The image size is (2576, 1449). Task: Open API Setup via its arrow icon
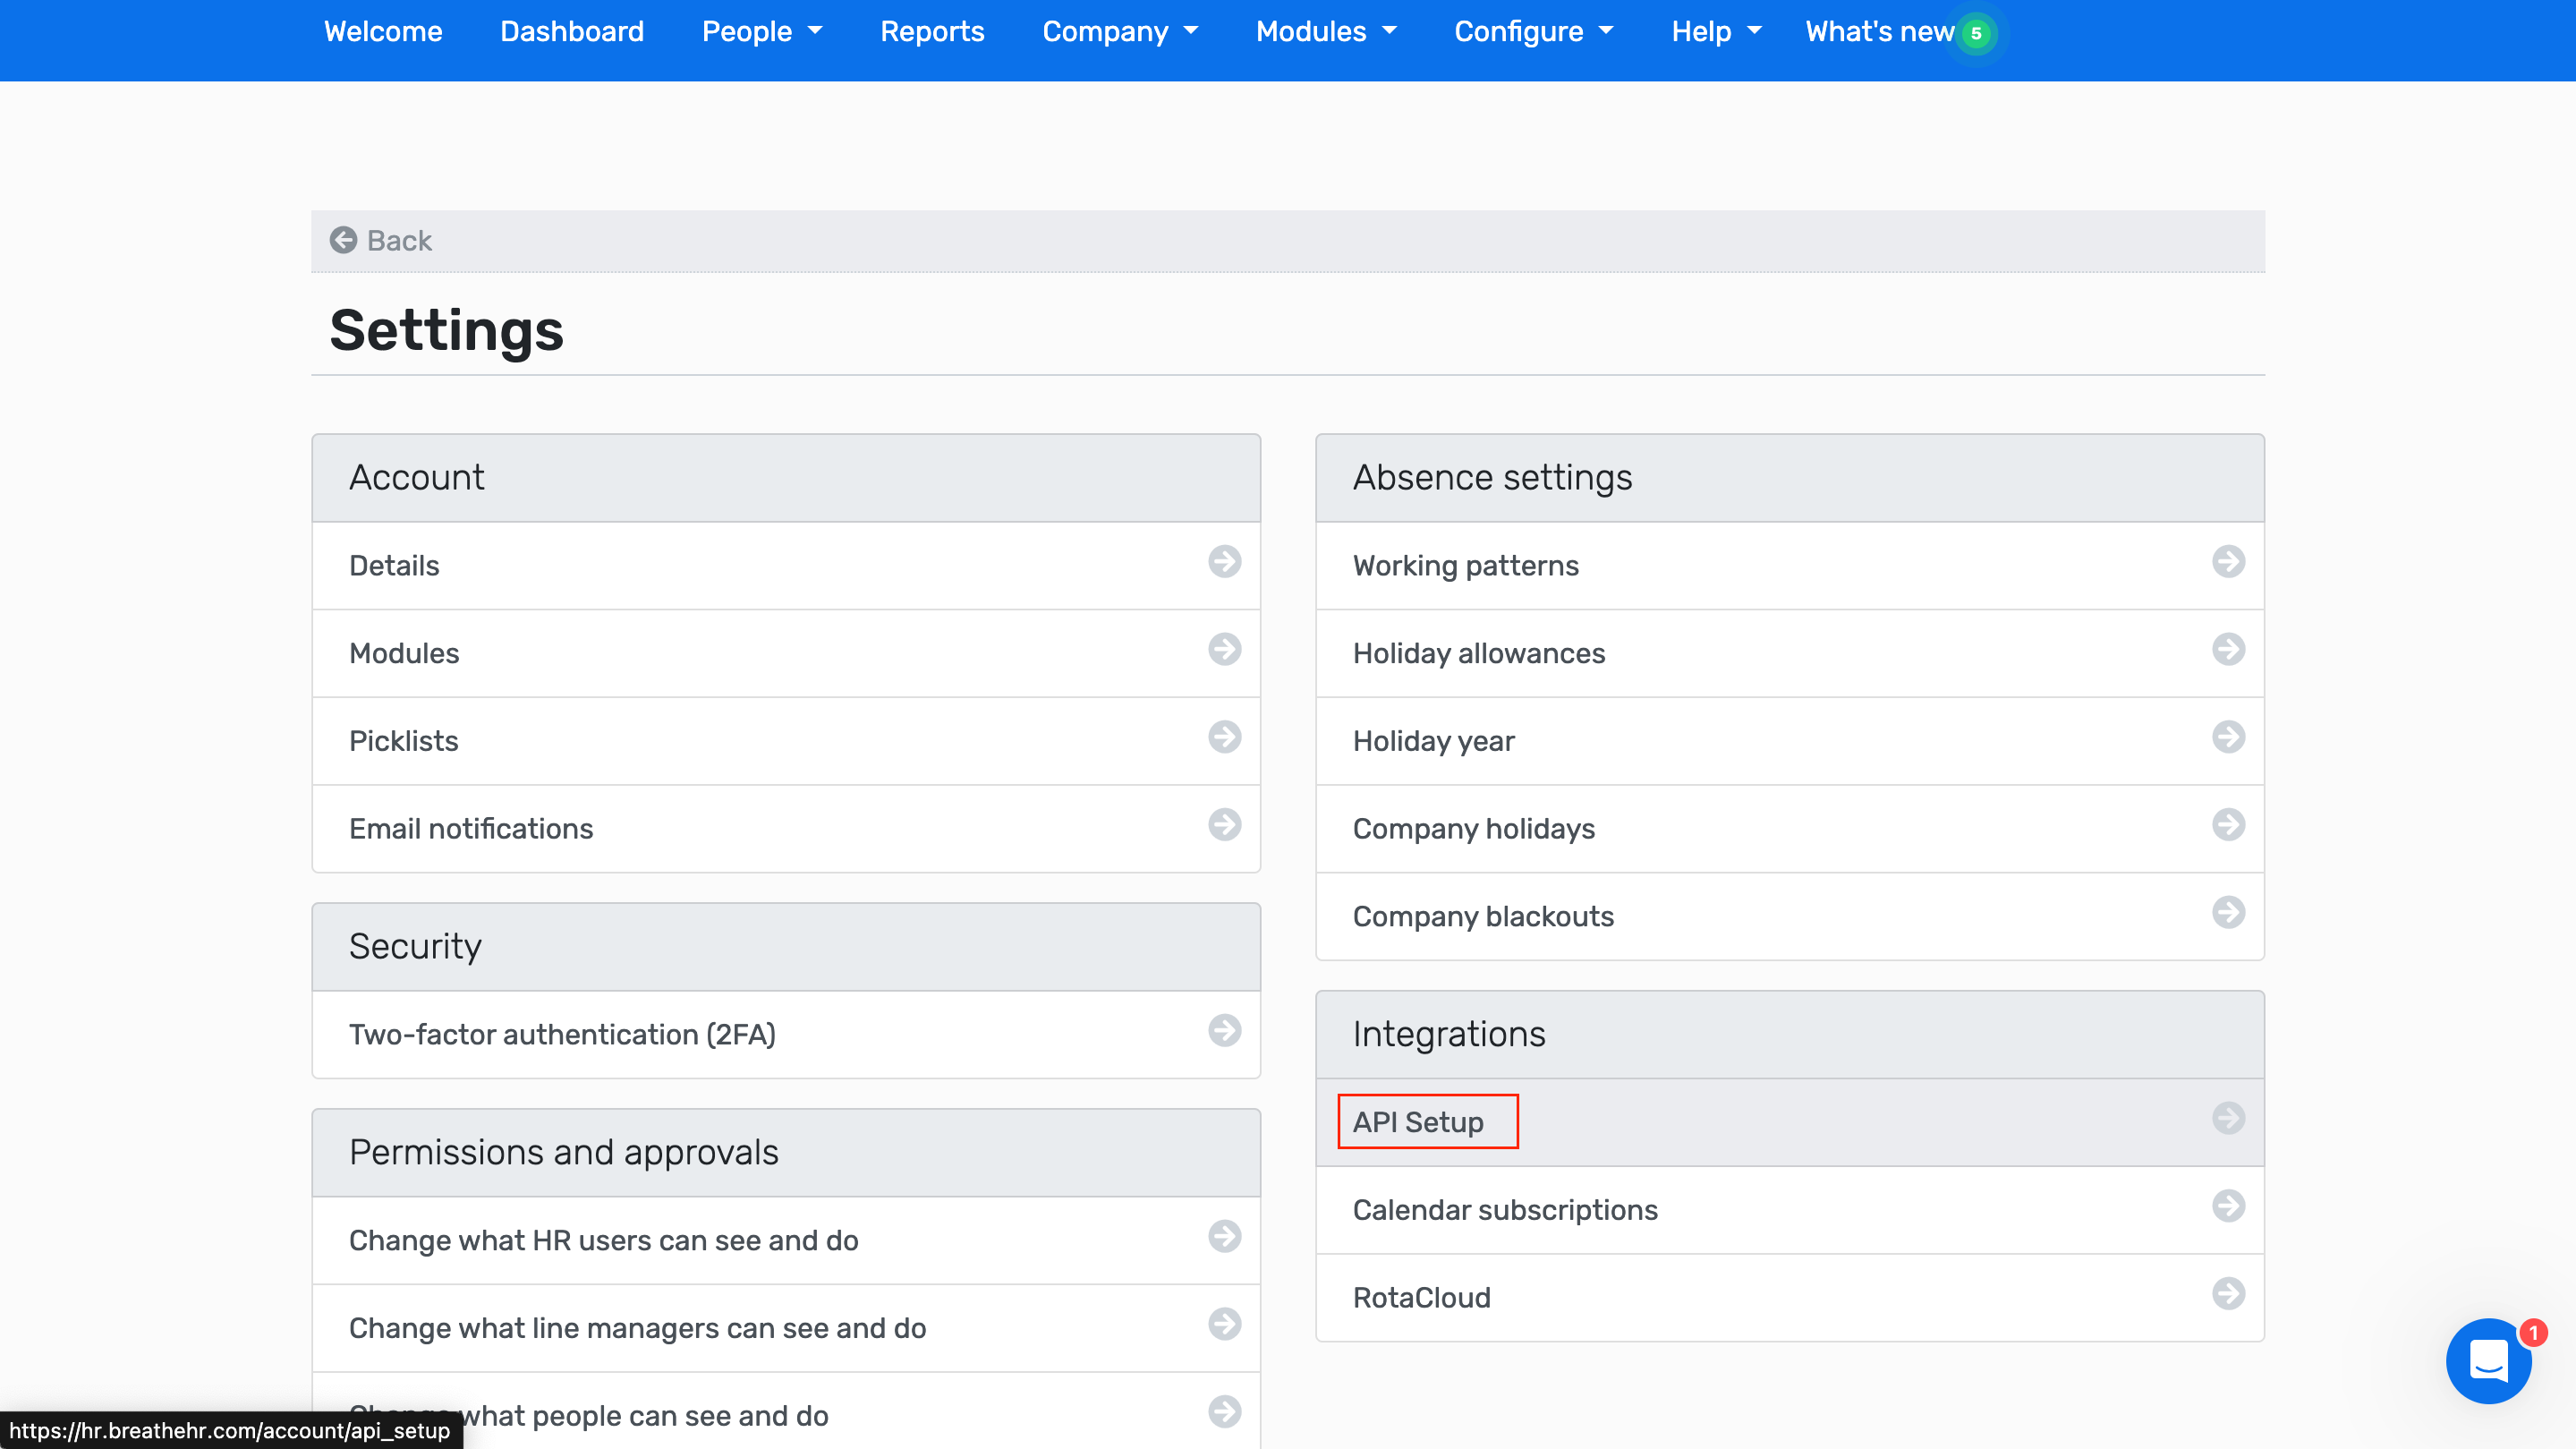pyautogui.click(x=2229, y=1119)
